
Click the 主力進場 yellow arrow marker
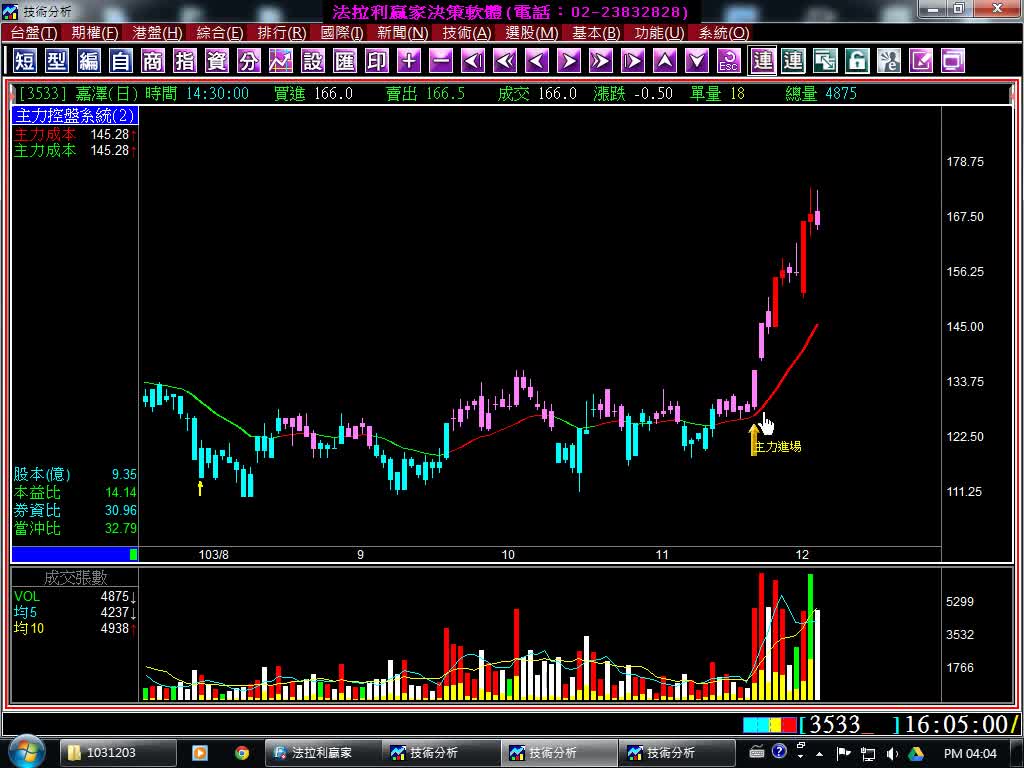[754, 440]
